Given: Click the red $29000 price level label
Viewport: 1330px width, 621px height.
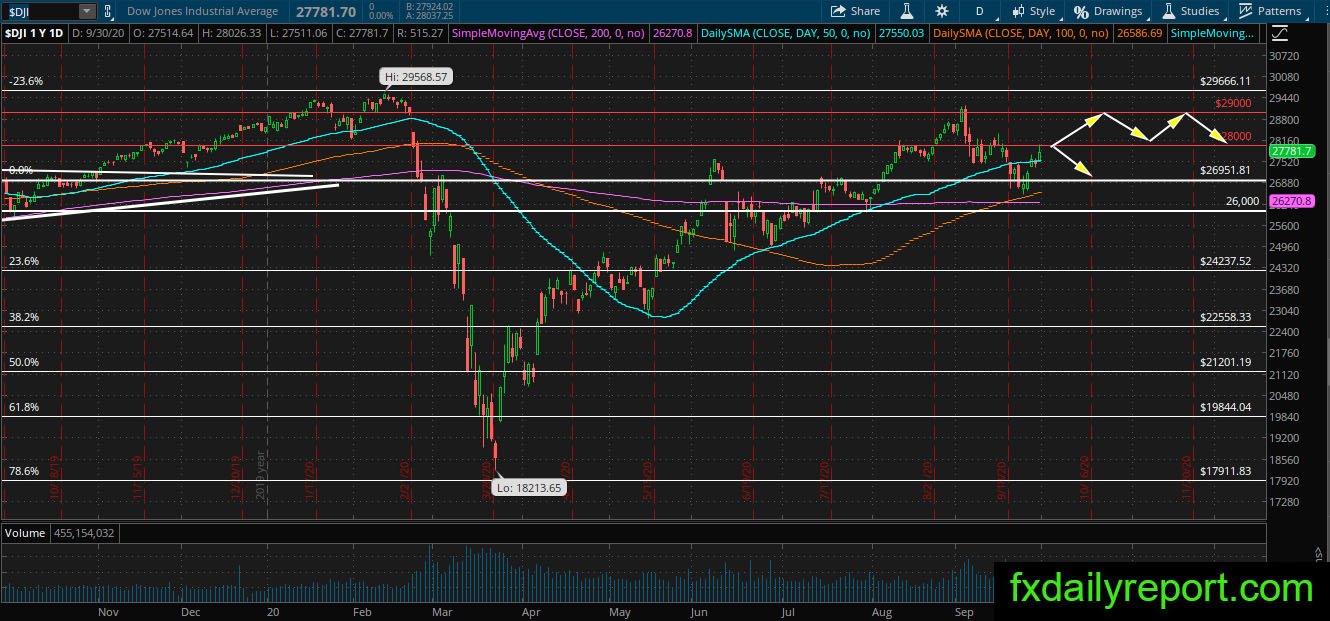Looking at the screenshot, I should pyautogui.click(x=1234, y=103).
